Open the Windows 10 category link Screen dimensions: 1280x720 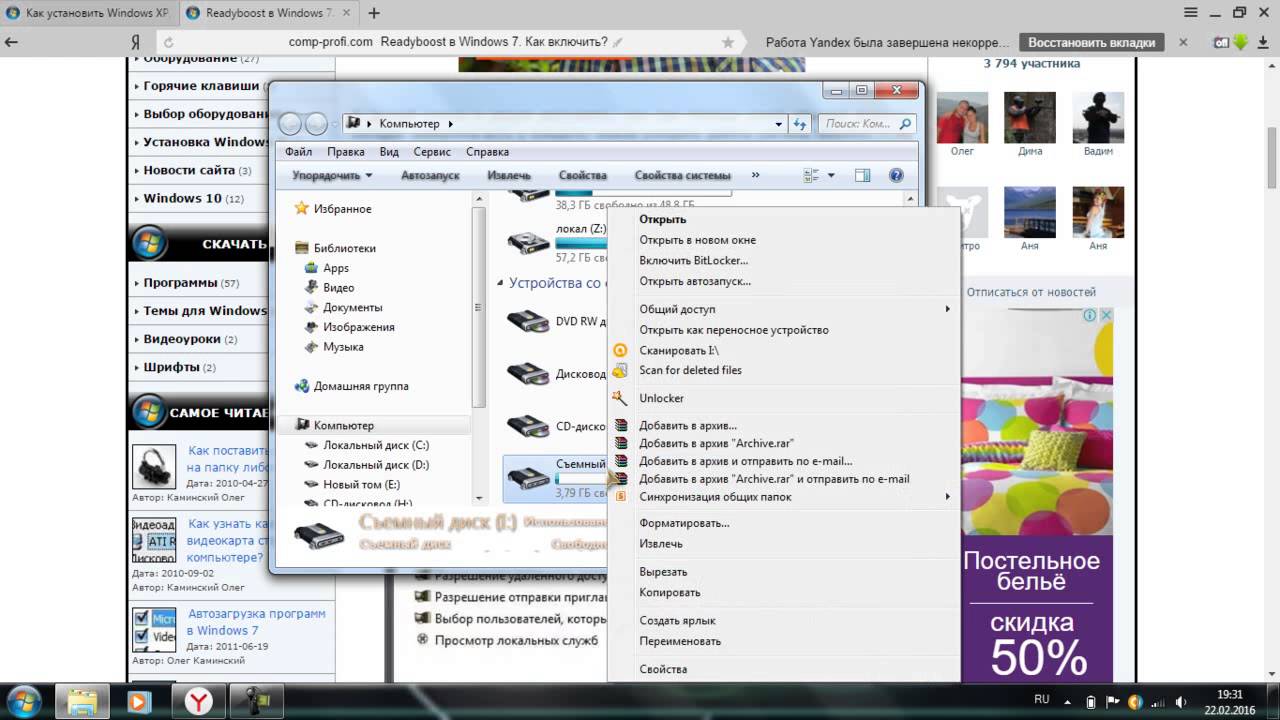[183, 198]
